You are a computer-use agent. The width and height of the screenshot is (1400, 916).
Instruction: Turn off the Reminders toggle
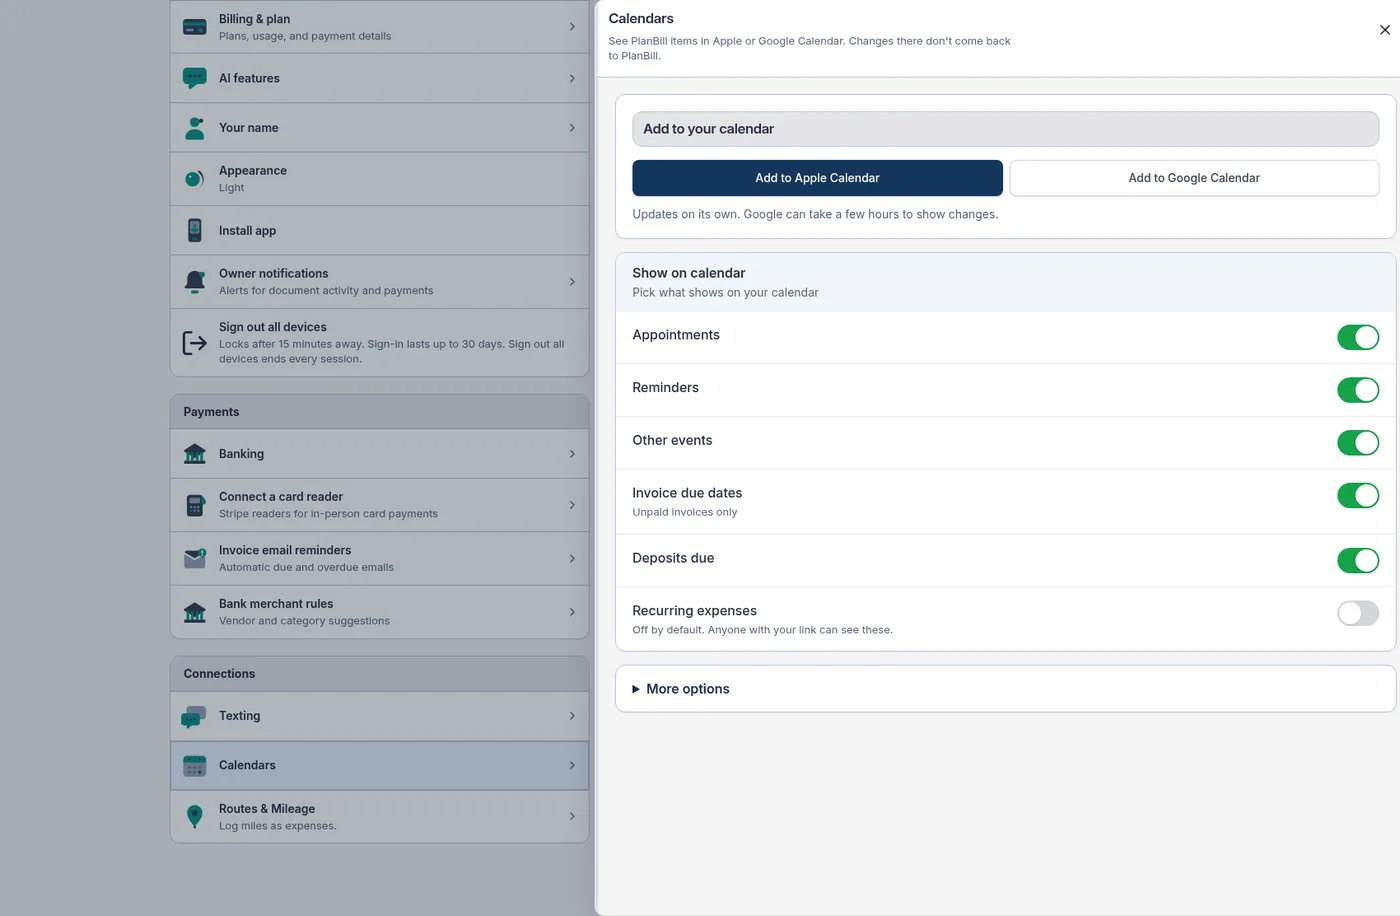(1358, 390)
